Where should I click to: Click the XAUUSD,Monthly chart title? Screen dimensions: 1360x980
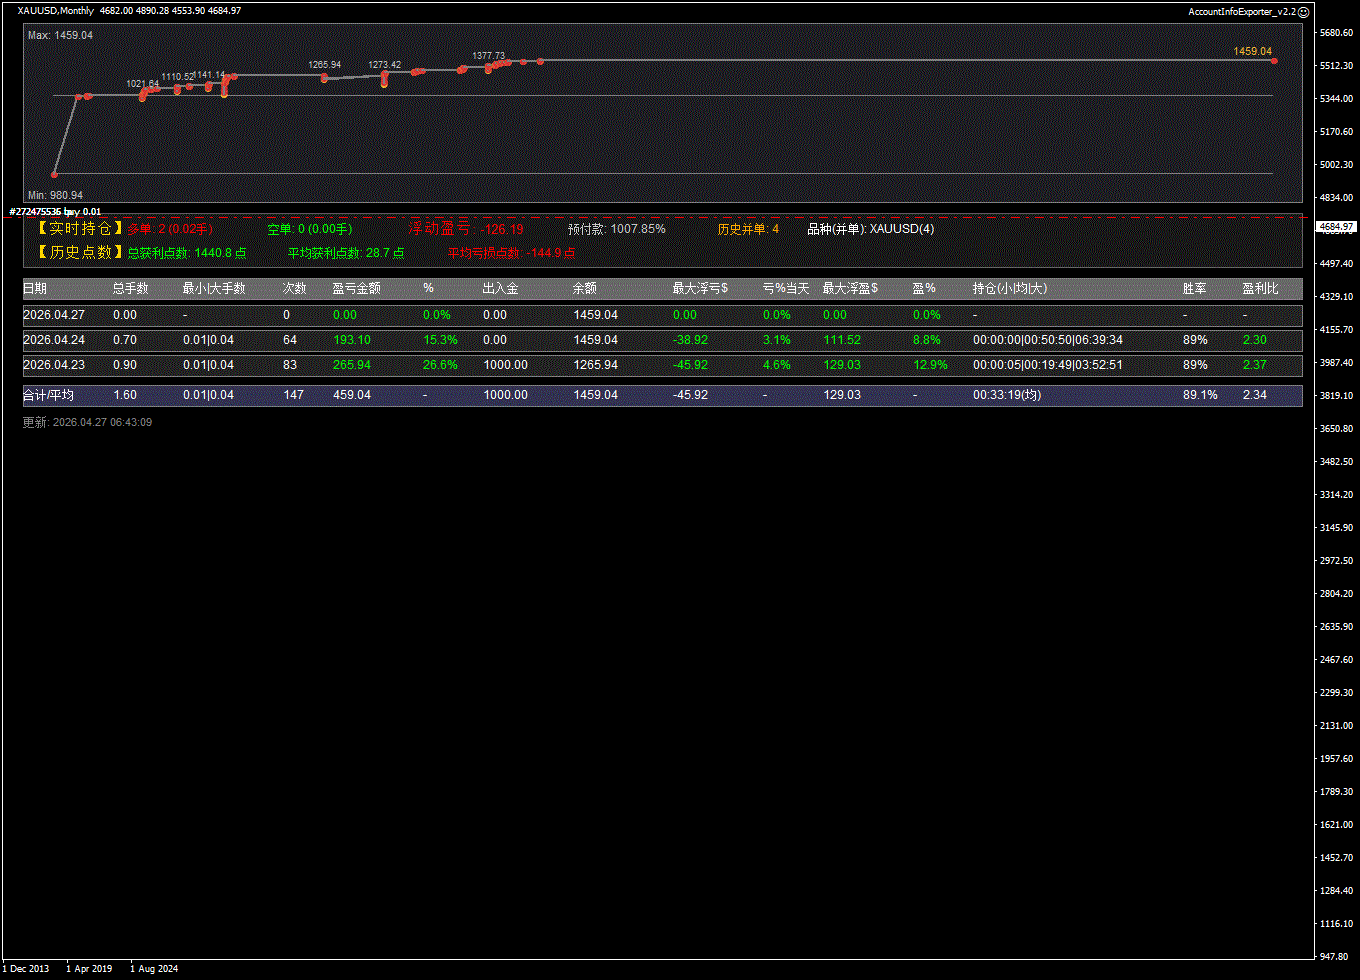(x=56, y=11)
